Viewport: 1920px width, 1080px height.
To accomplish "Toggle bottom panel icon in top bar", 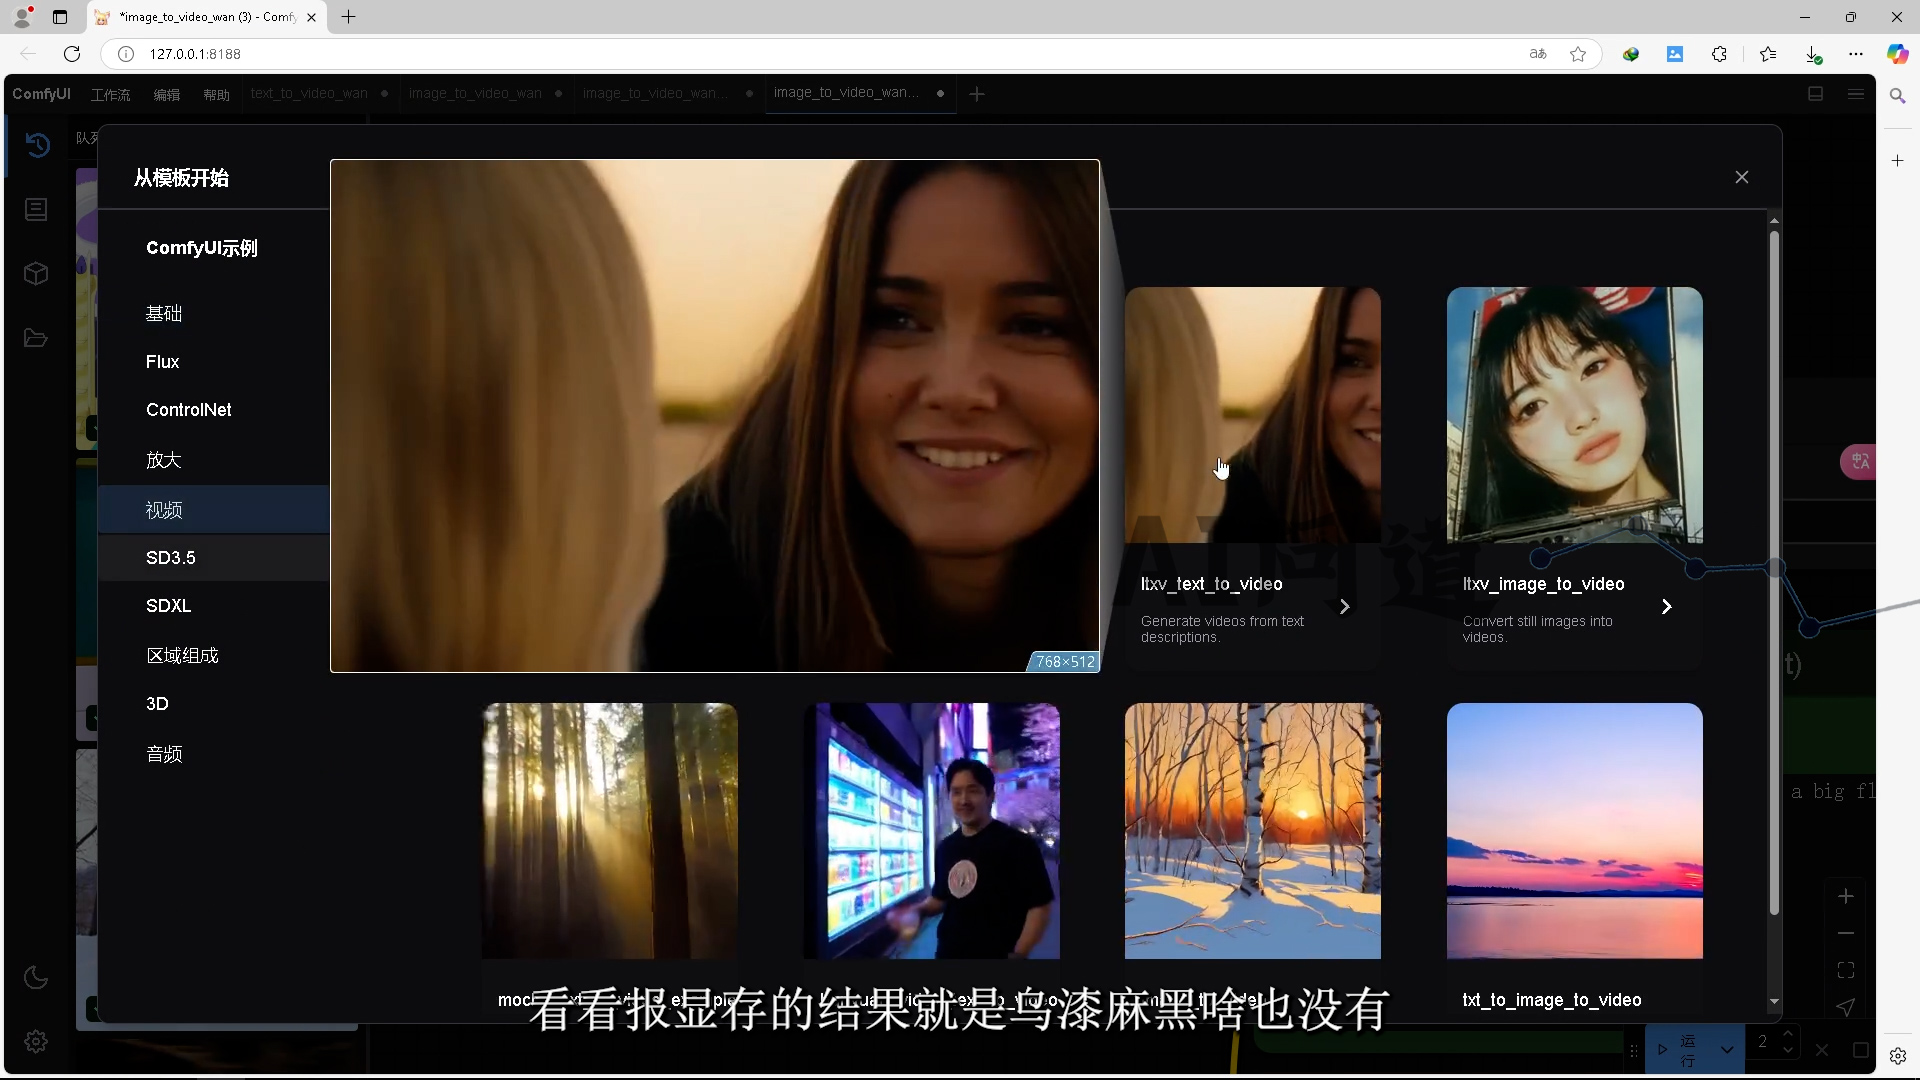I will pos(1816,93).
